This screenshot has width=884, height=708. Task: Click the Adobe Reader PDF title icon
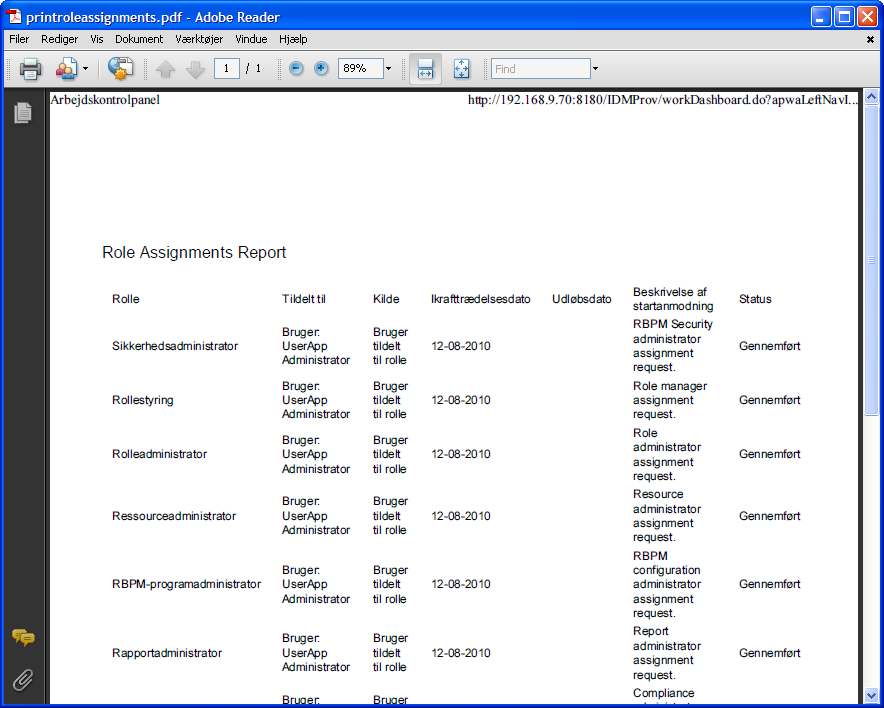pos(14,16)
